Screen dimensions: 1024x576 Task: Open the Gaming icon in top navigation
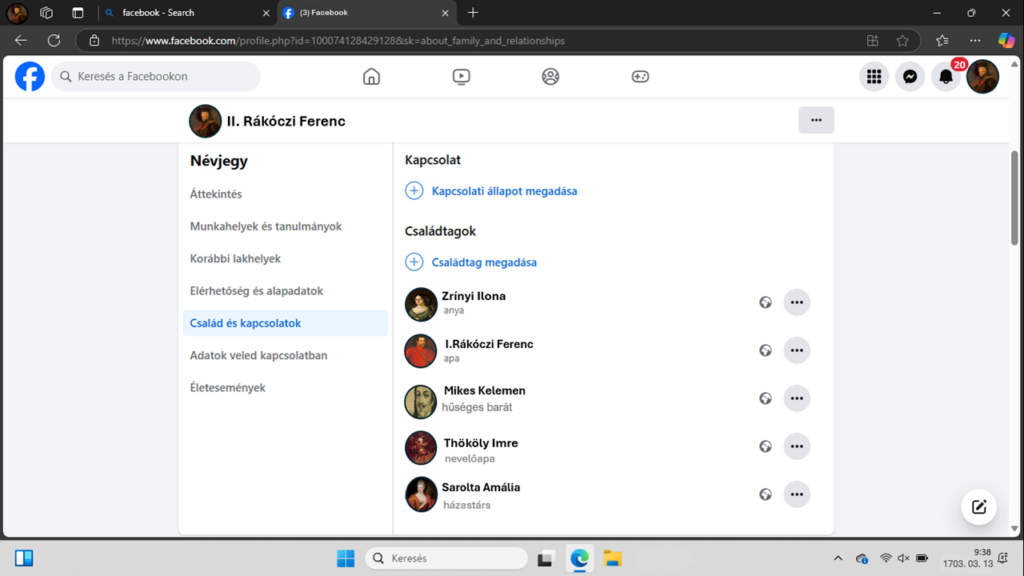[640, 76]
